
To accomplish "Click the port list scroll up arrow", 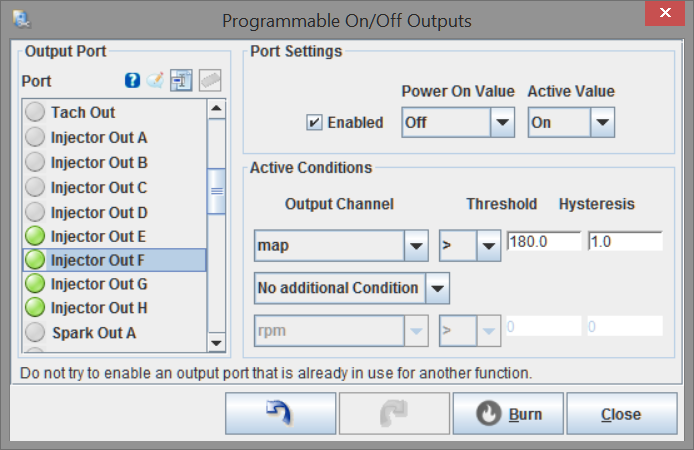I will (216, 109).
